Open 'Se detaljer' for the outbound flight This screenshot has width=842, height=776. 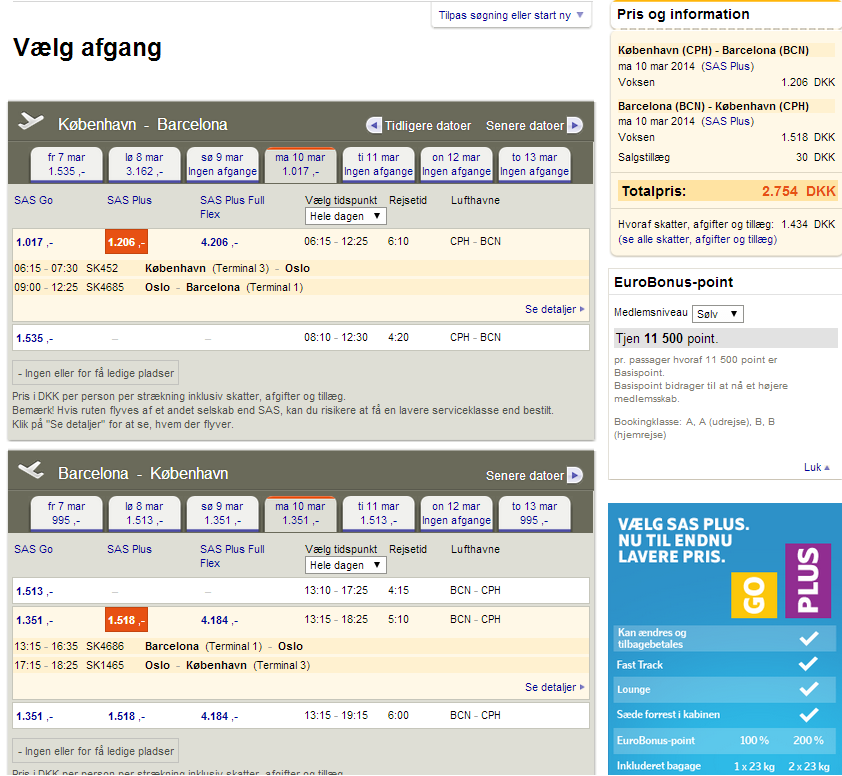pos(554,310)
